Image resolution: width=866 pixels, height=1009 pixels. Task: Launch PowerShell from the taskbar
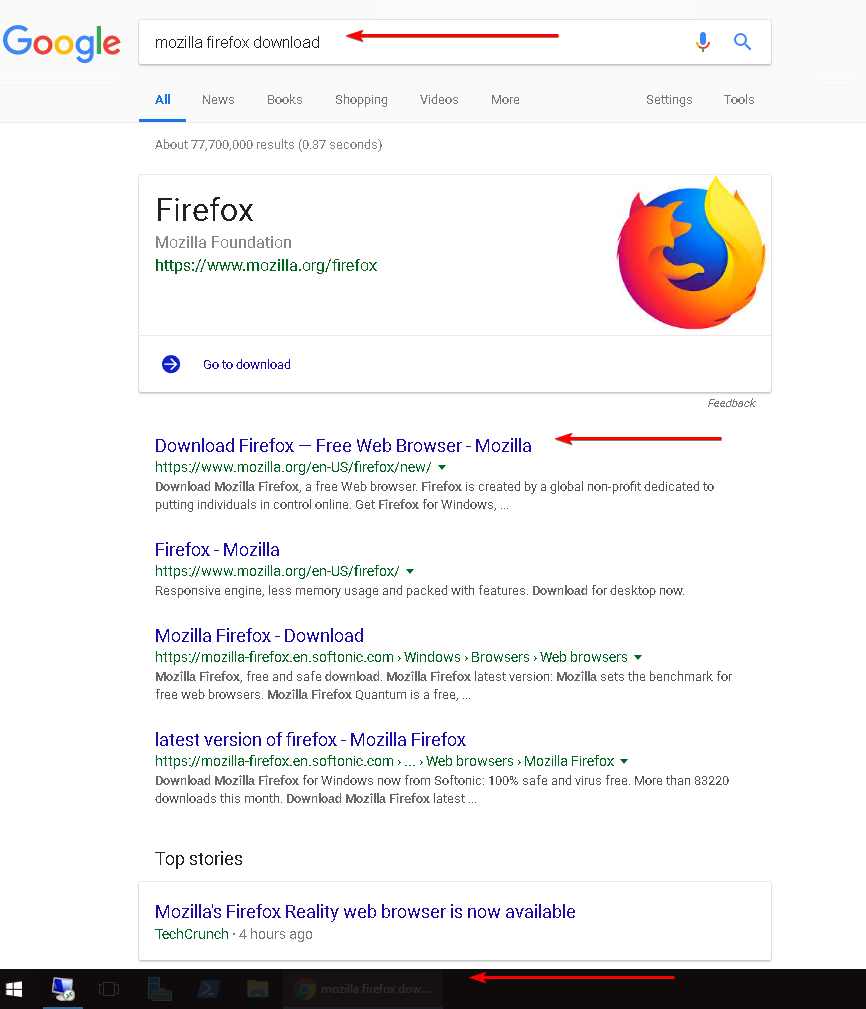point(208,989)
